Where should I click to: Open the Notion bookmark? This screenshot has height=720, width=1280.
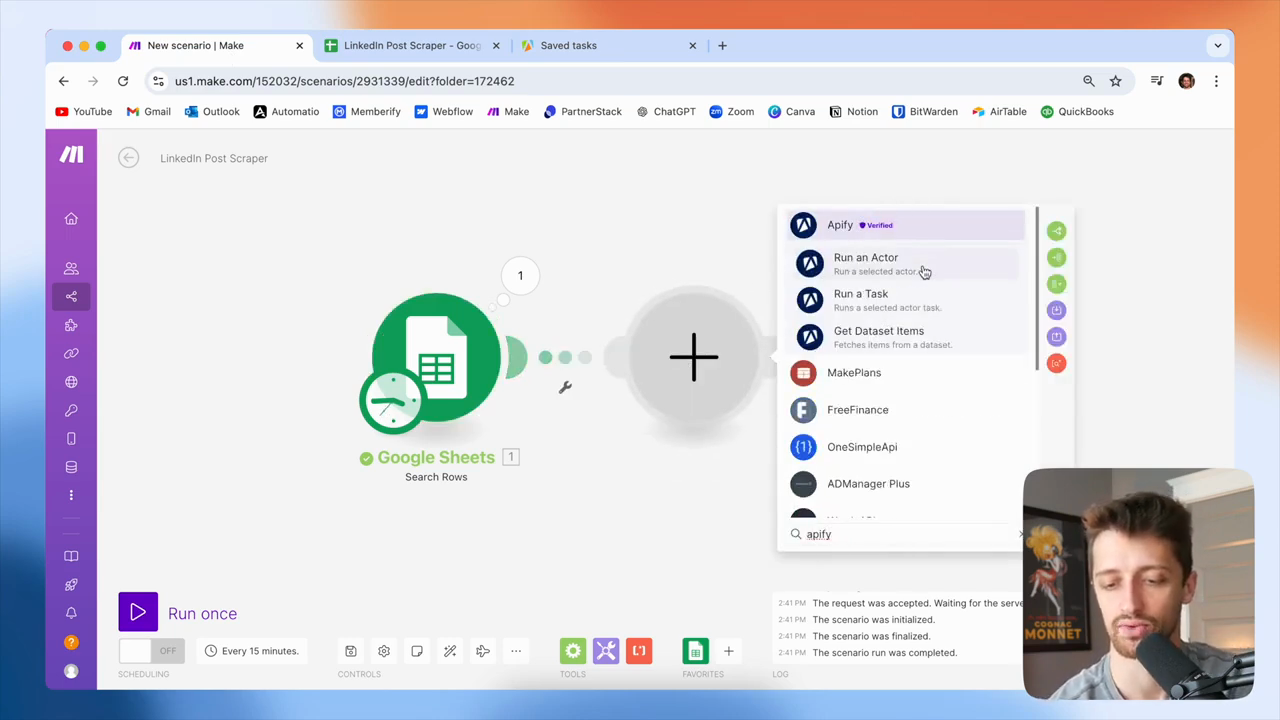pos(853,112)
